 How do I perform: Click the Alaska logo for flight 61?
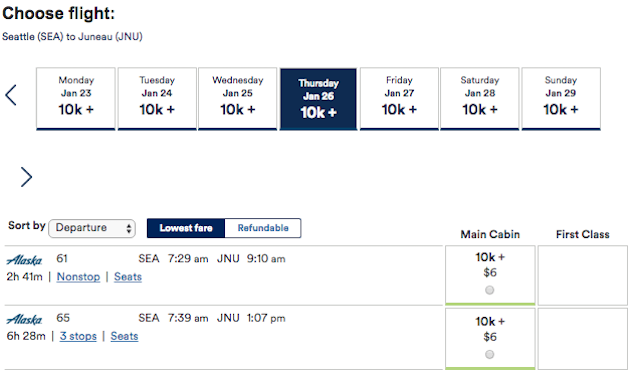tap(24, 260)
